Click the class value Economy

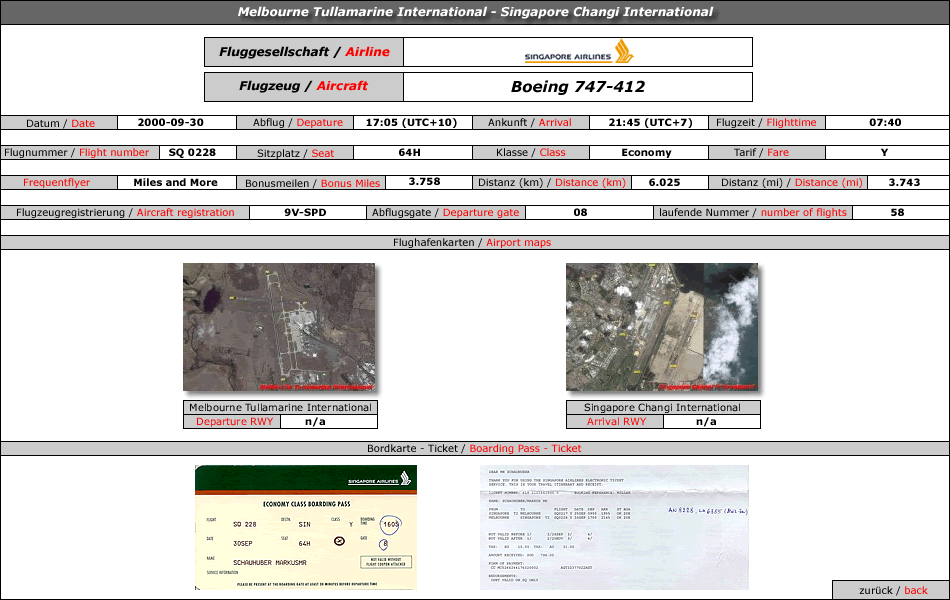point(646,153)
